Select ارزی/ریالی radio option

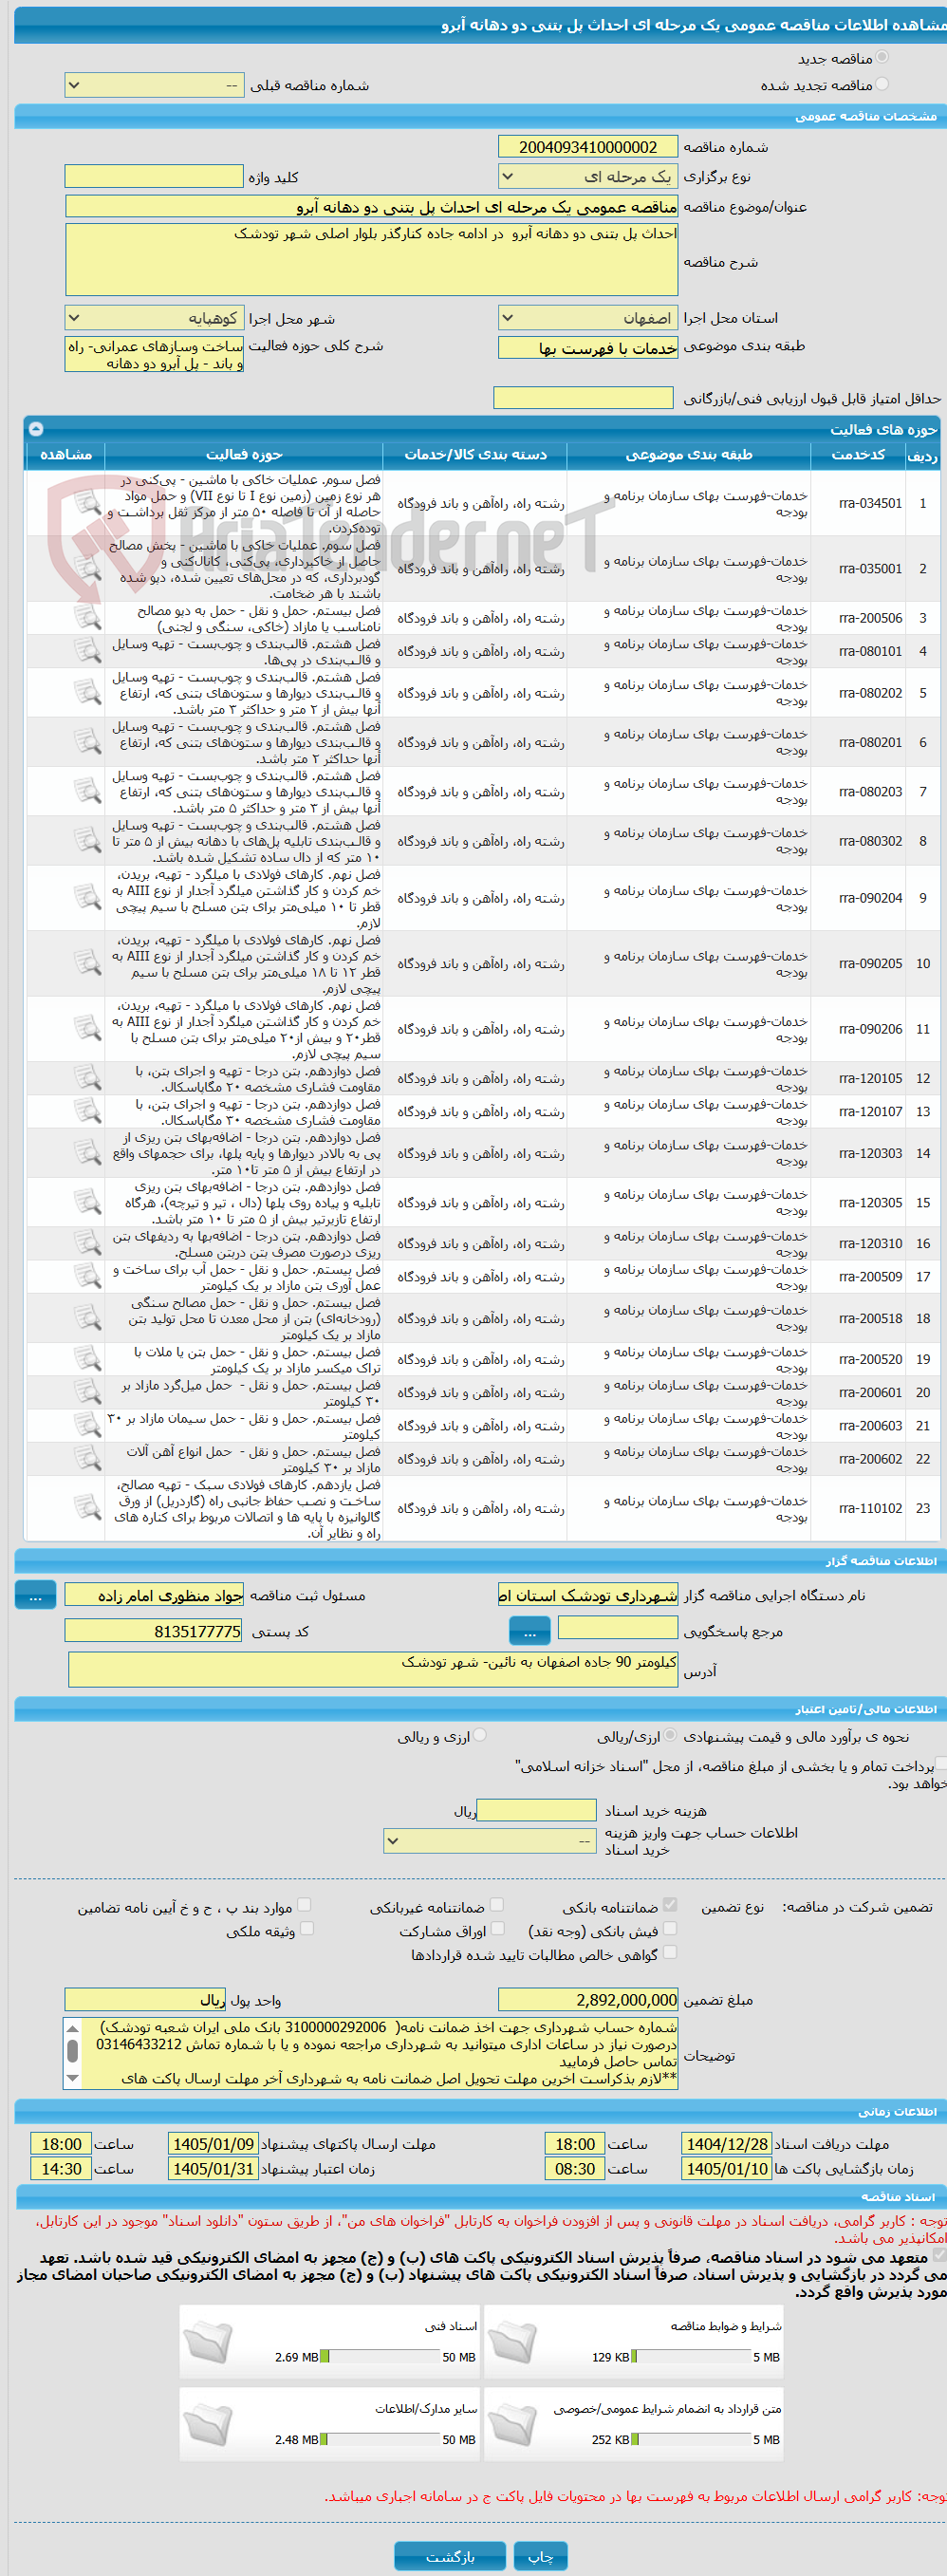pyautogui.click(x=670, y=1735)
